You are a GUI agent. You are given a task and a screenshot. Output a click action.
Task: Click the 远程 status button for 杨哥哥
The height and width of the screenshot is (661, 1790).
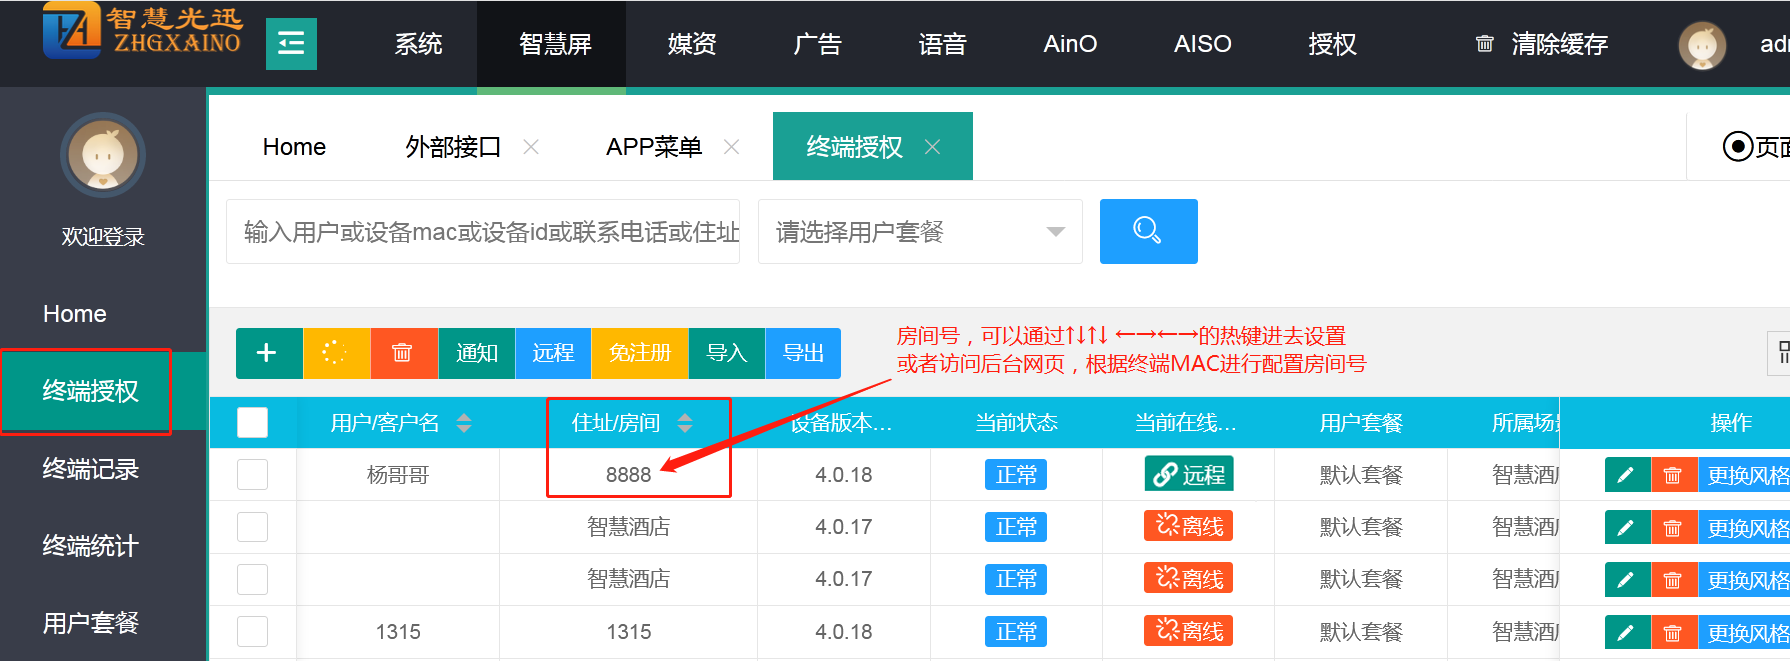(1188, 474)
